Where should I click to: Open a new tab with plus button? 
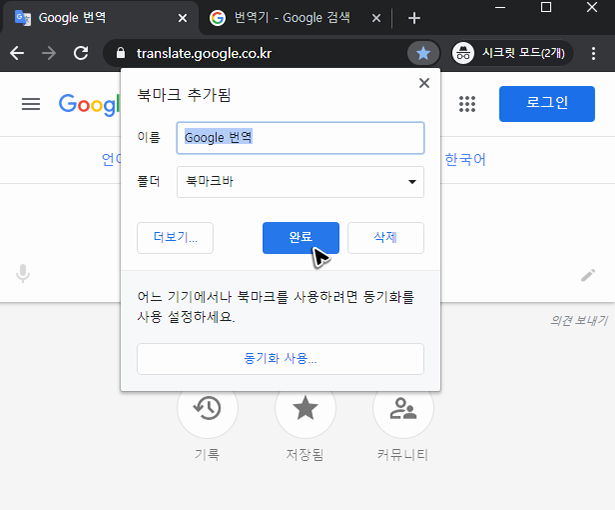pos(414,18)
